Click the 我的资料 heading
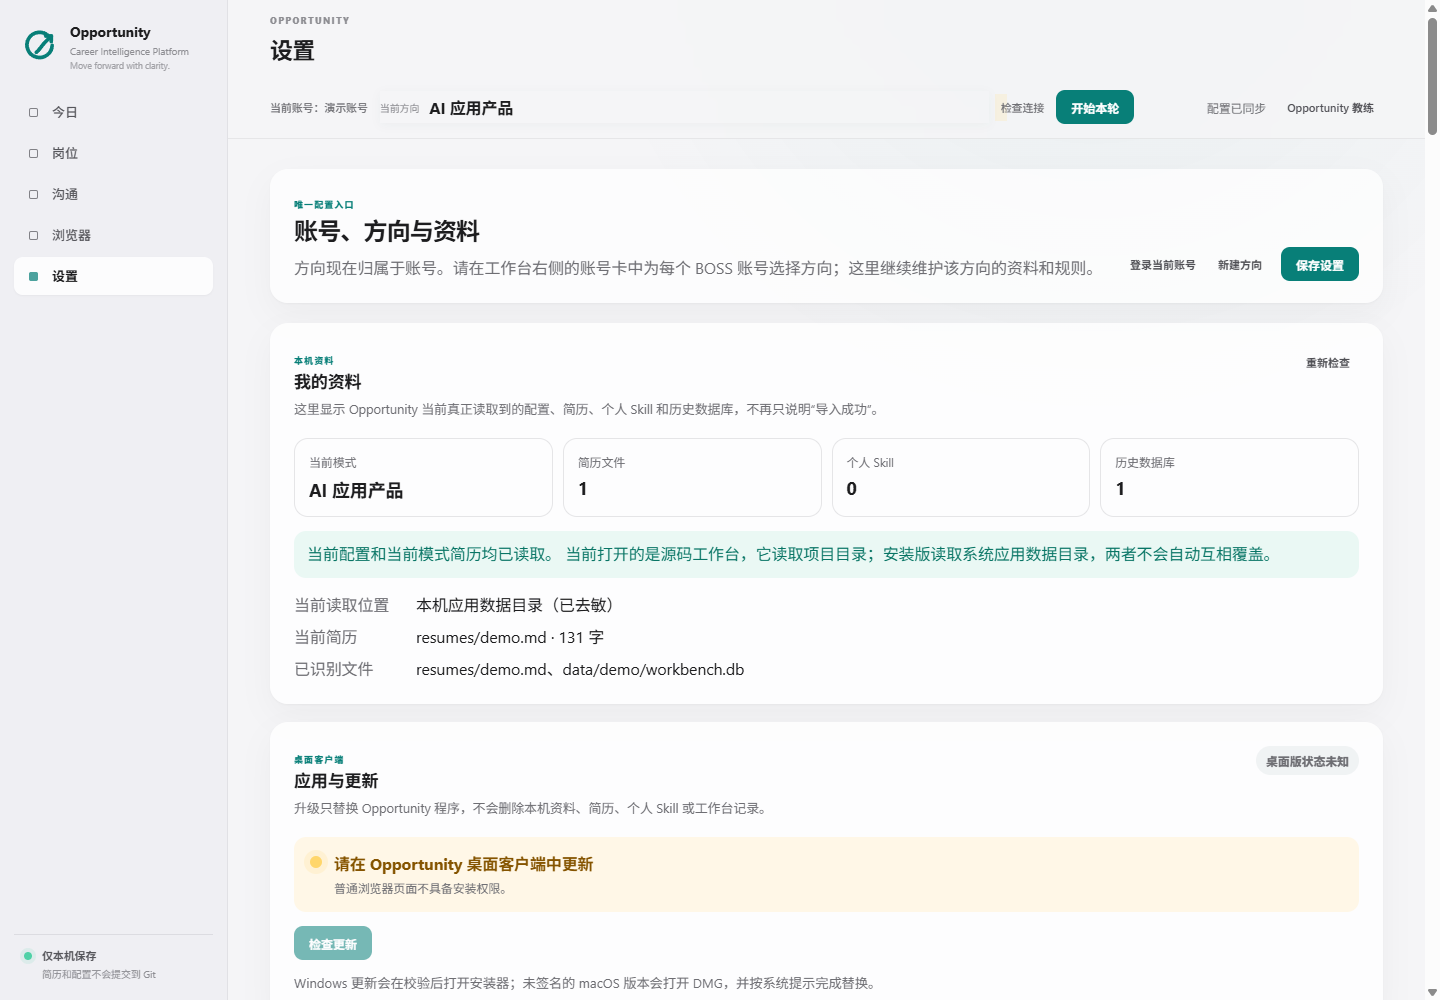Viewport: 1440px width, 1000px height. [328, 382]
